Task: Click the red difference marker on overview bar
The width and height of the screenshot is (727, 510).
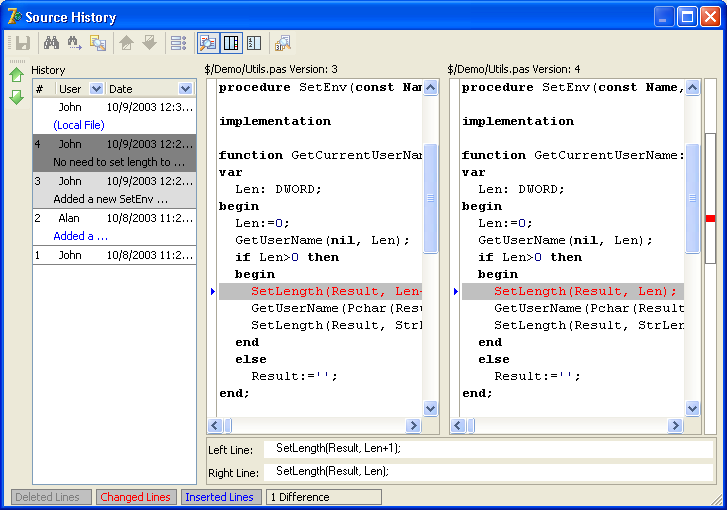Action: click(710, 217)
